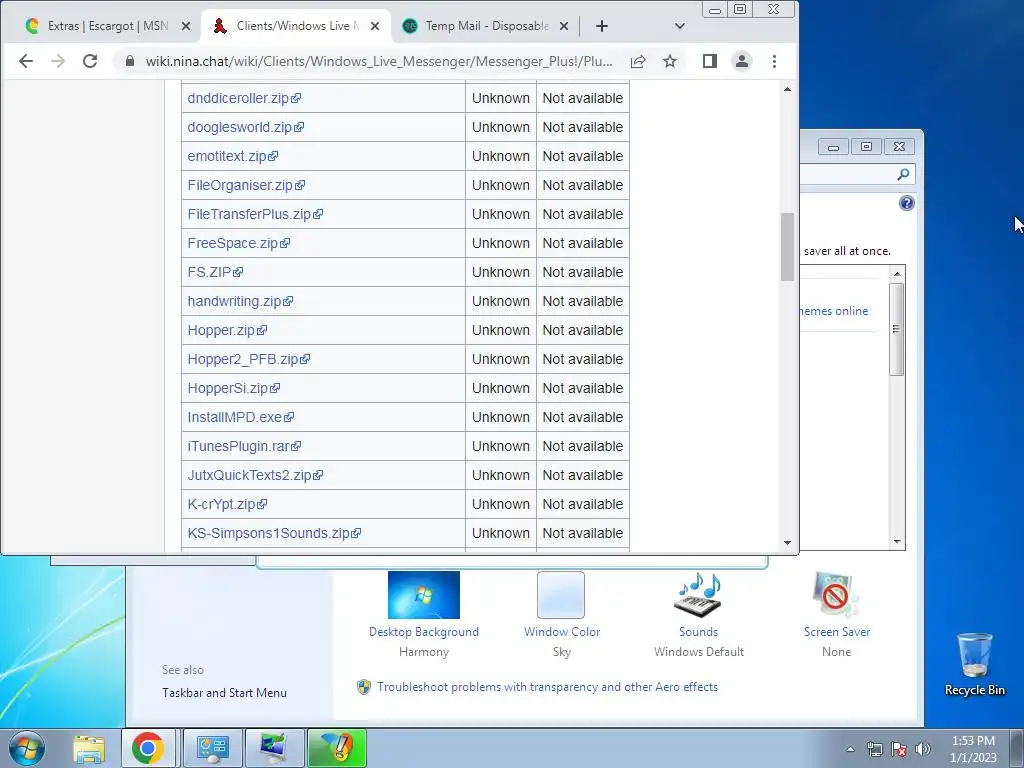Image resolution: width=1024 pixels, height=768 pixels.
Task: Click the Personalization themes list scrollbar
Action: point(897,329)
